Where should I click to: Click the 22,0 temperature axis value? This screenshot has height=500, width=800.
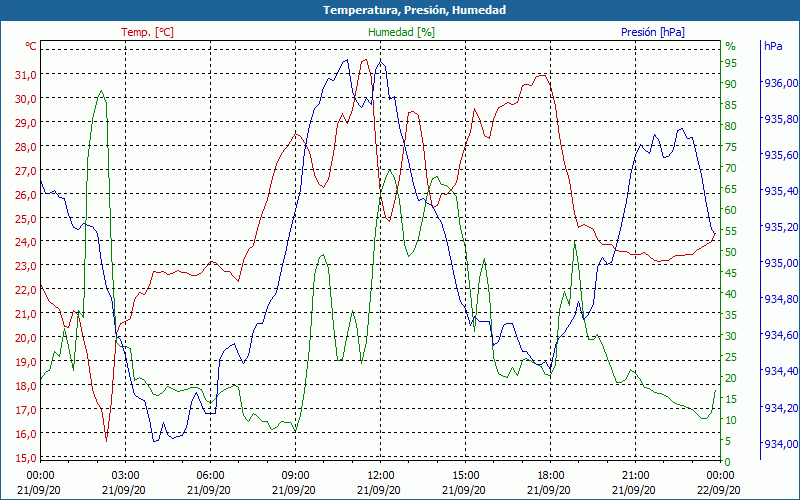(26, 290)
